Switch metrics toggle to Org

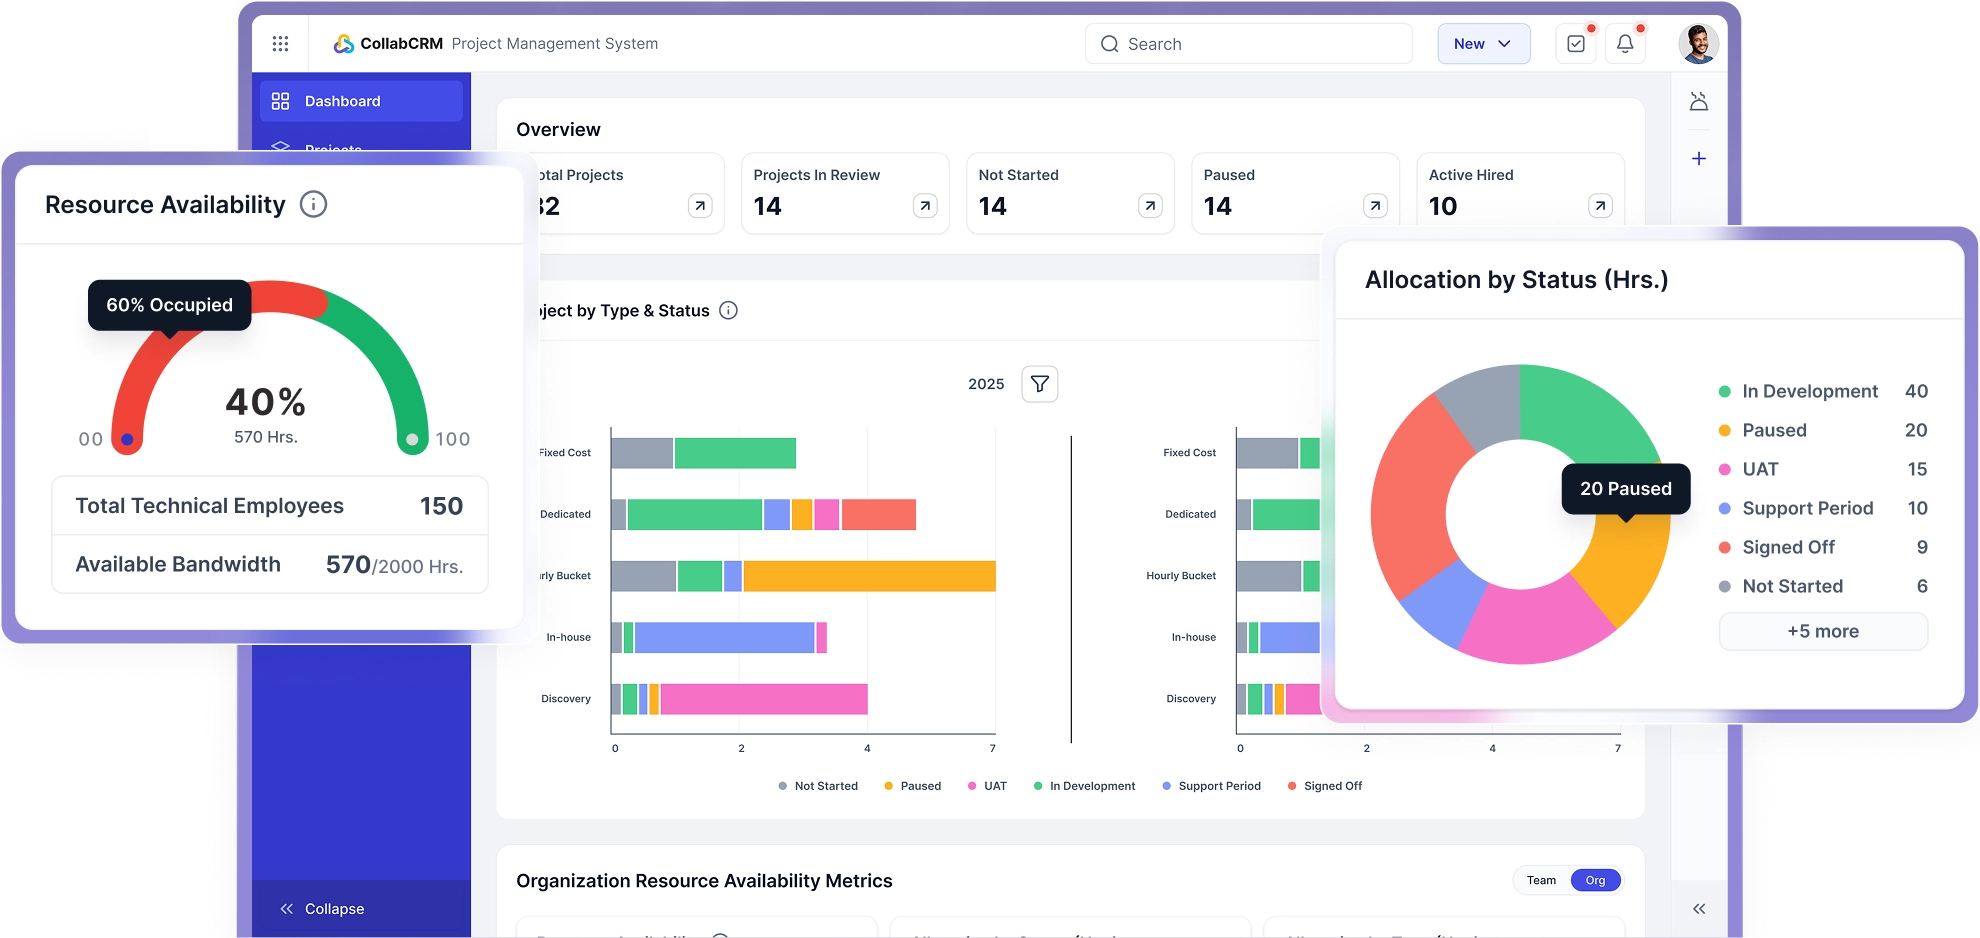point(1595,881)
